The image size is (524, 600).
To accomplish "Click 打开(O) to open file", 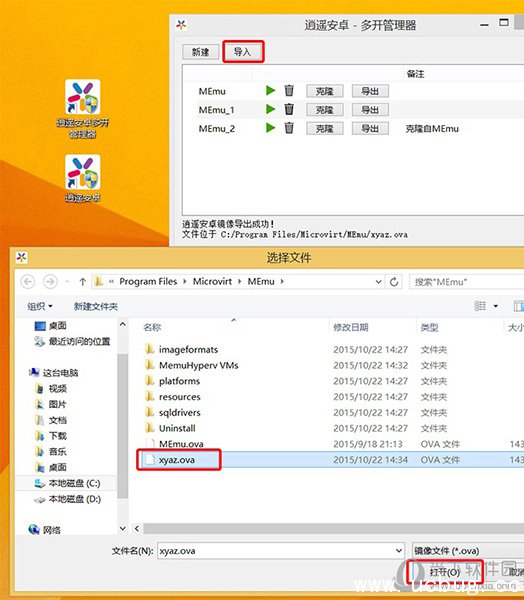I will [x=444, y=572].
